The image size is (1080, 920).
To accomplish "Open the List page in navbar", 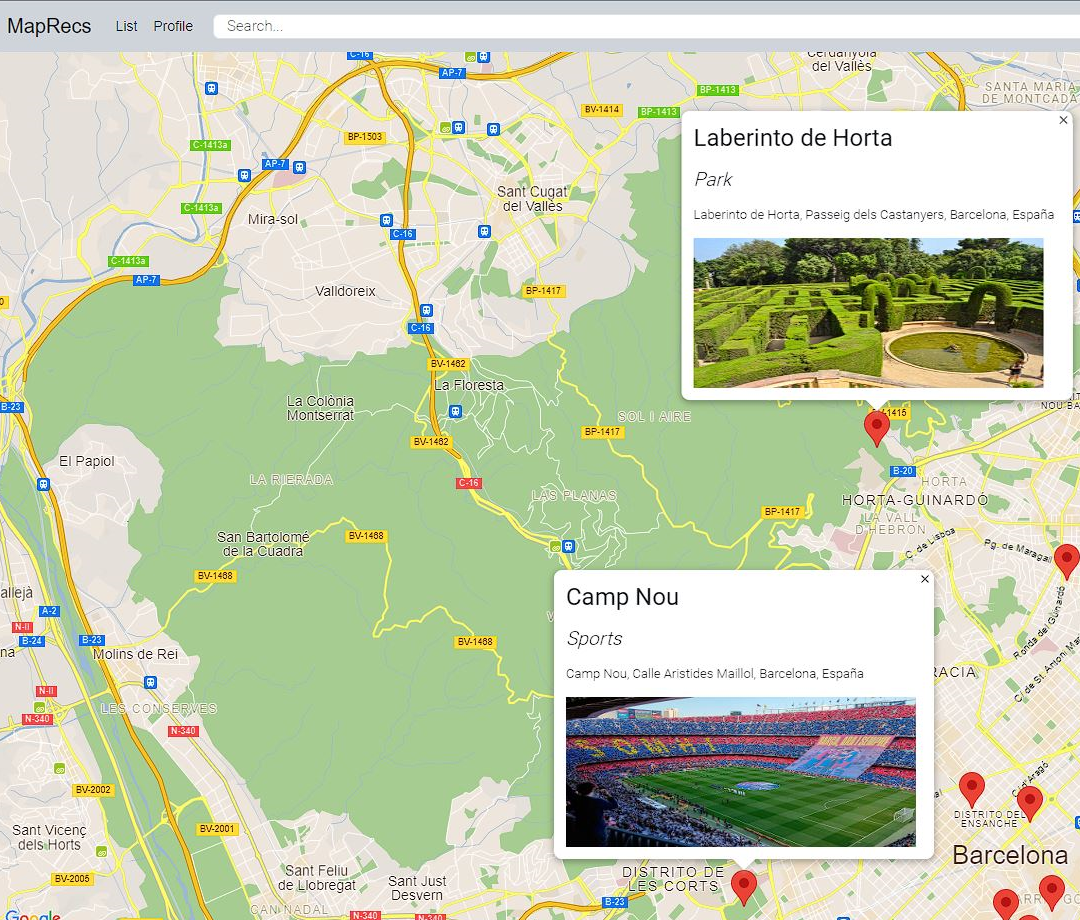I will tap(126, 26).
